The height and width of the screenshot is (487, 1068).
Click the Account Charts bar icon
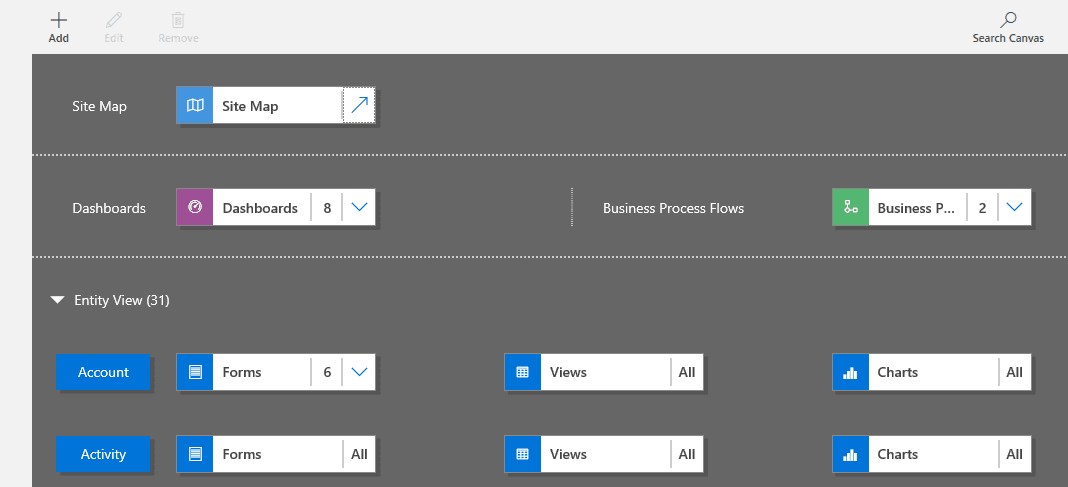coord(851,372)
